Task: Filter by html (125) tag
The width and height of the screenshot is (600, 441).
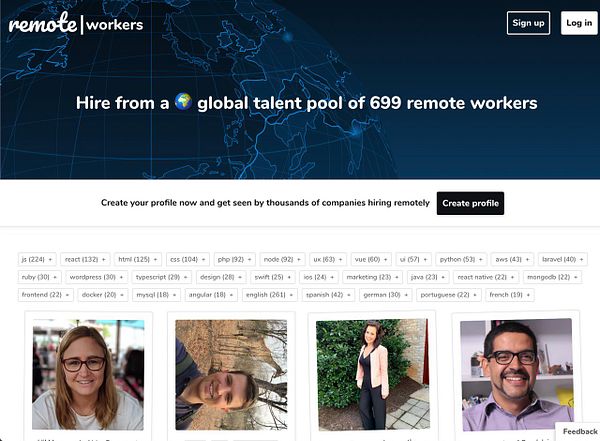Action: pos(138,259)
